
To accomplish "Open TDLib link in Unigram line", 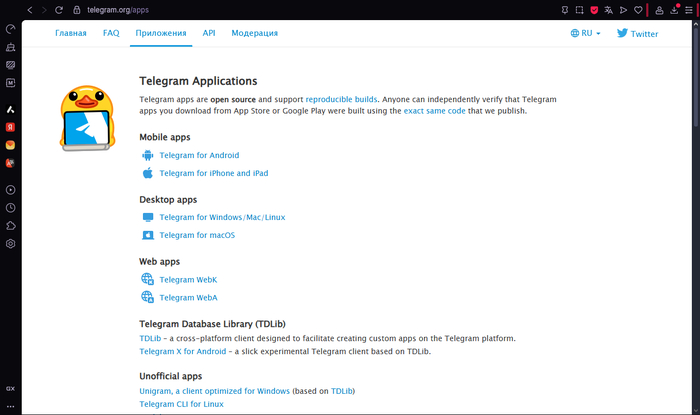I will (342, 391).
